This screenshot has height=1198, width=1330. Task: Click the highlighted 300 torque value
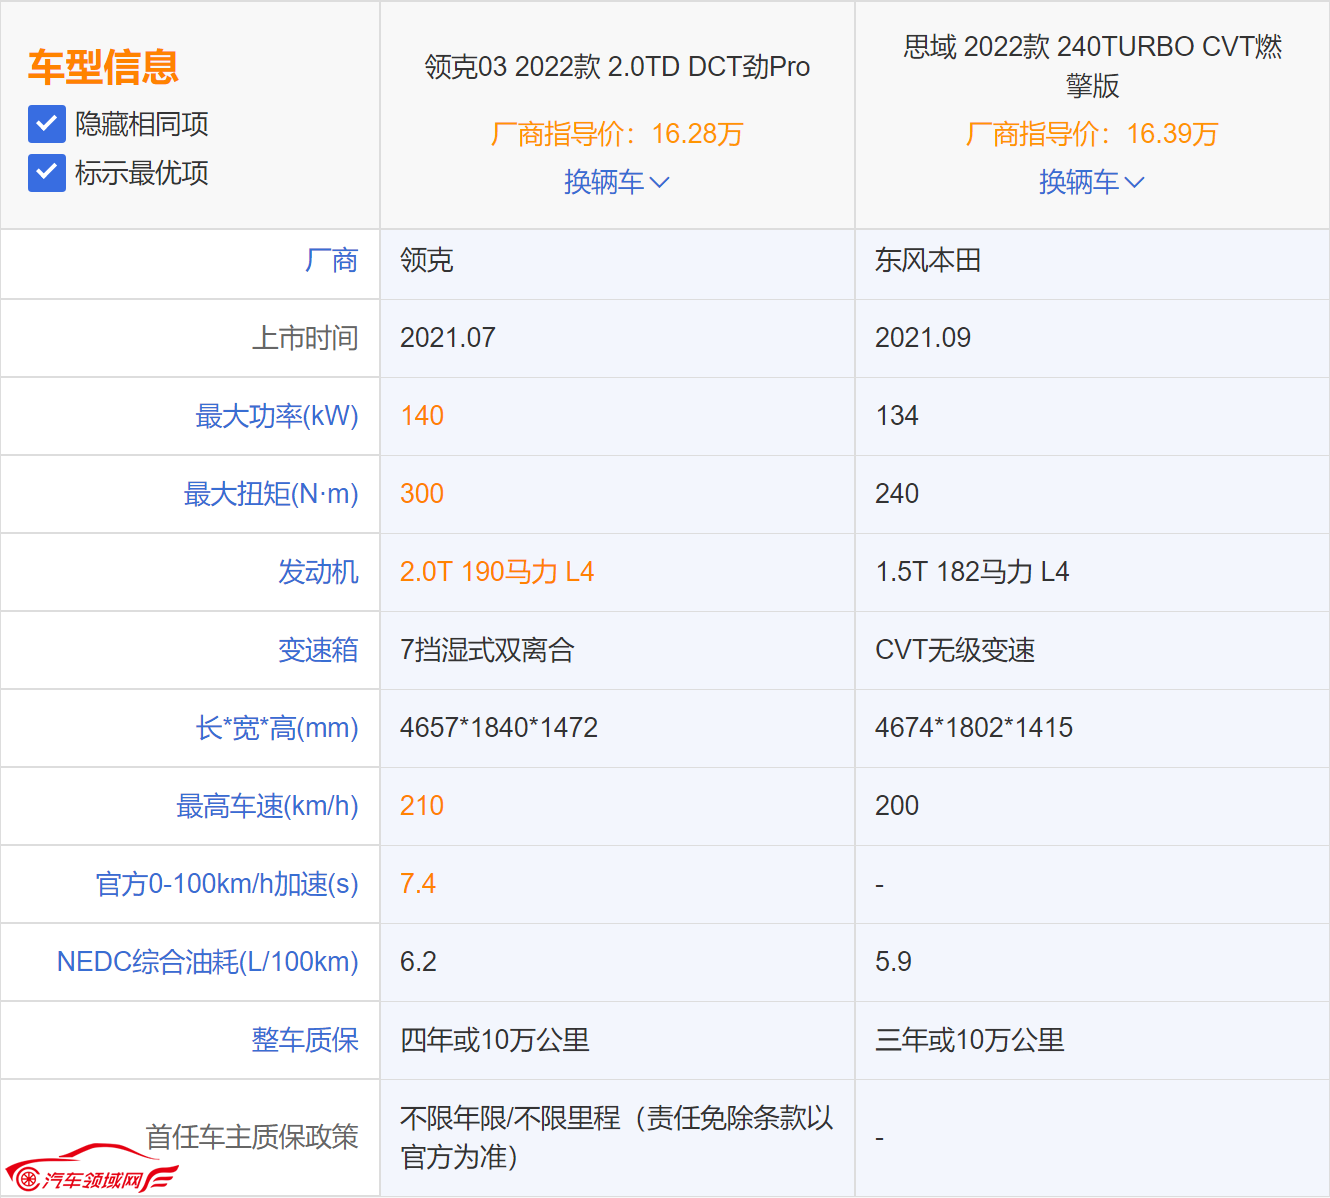pyautogui.click(x=422, y=494)
